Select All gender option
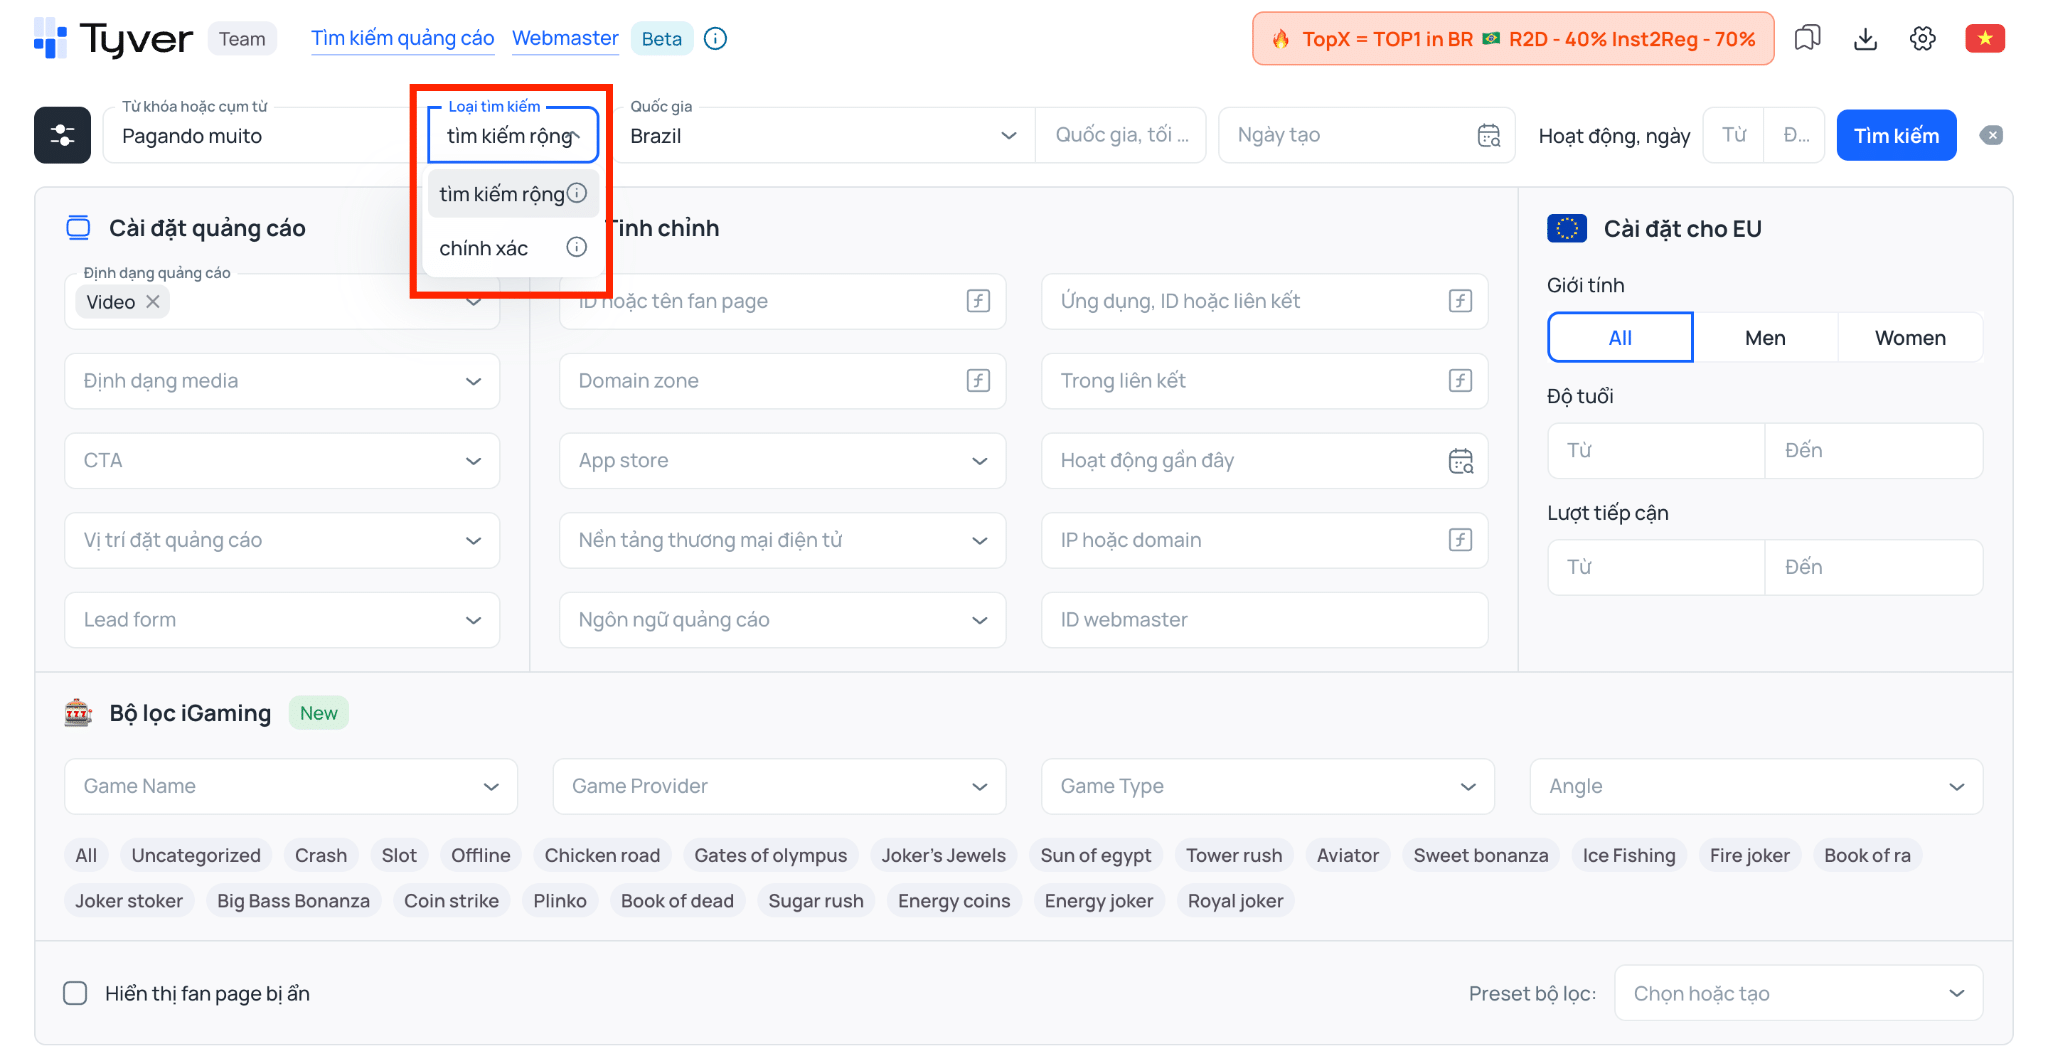The height and width of the screenshot is (1050, 2048). pyautogui.click(x=1620, y=337)
